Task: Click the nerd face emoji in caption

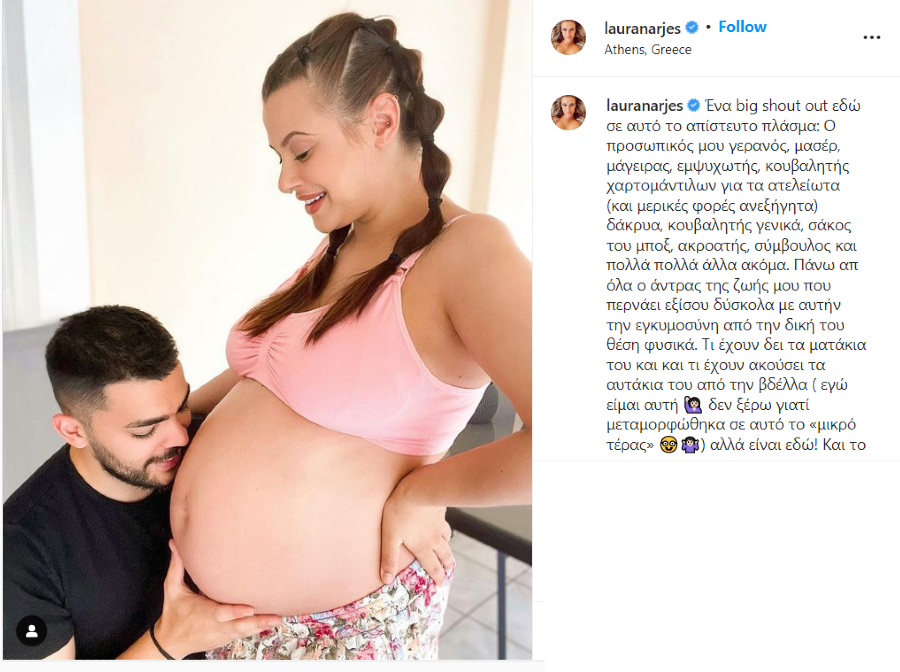Action: click(668, 445)
